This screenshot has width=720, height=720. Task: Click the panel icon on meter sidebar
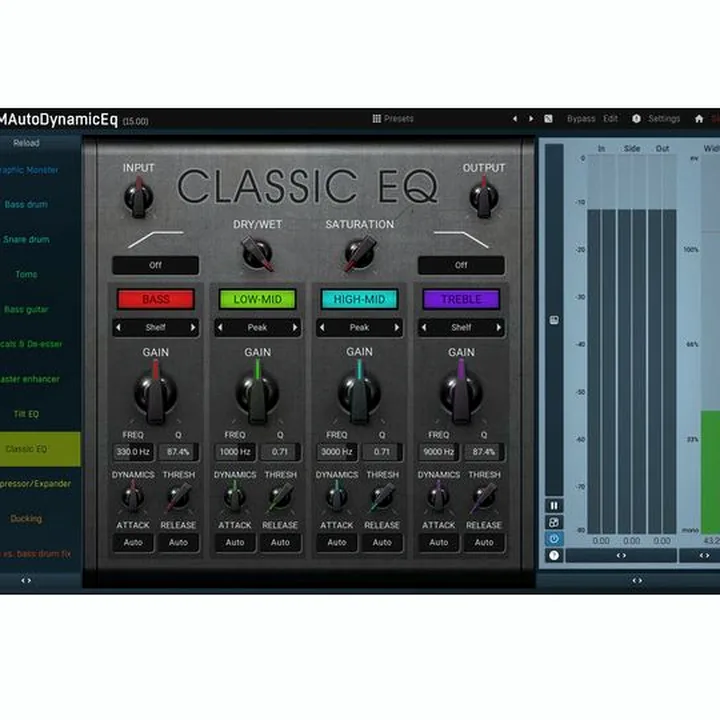tap(554, 320)
